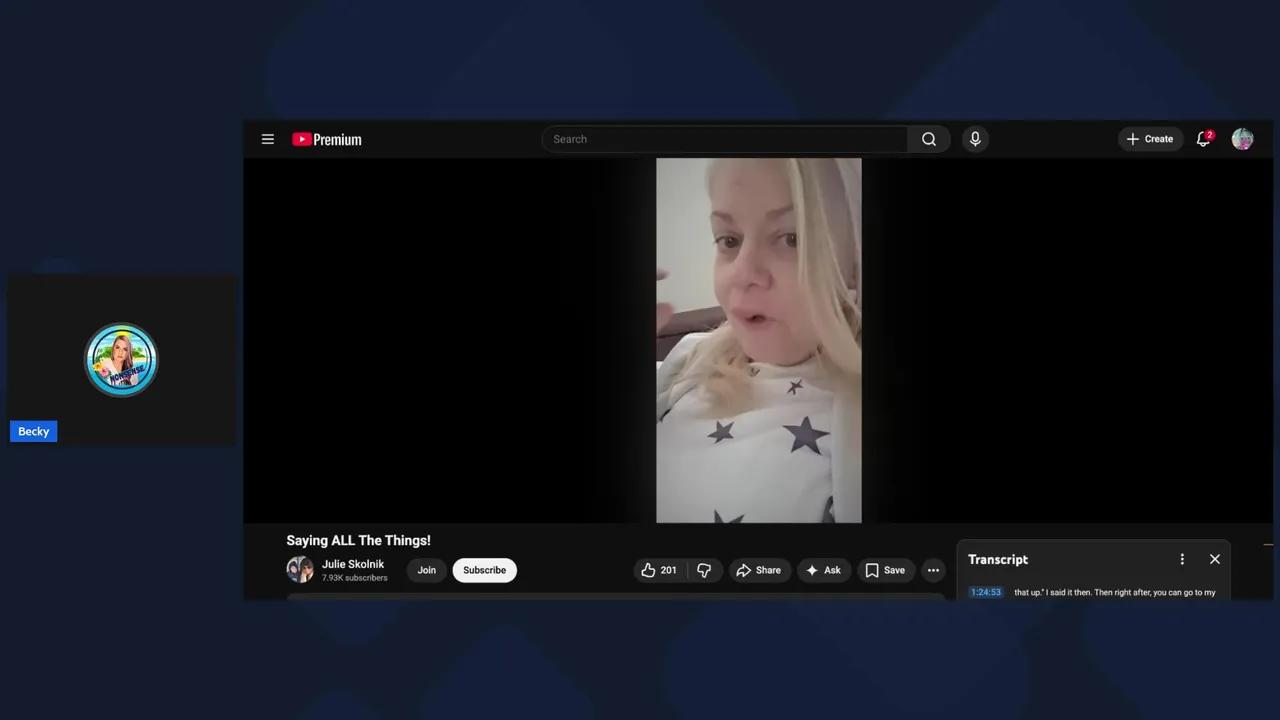This screenshot has width=1280, height=720.
Task: Open the account avatar menu
Action: (x=1242, y=139)
